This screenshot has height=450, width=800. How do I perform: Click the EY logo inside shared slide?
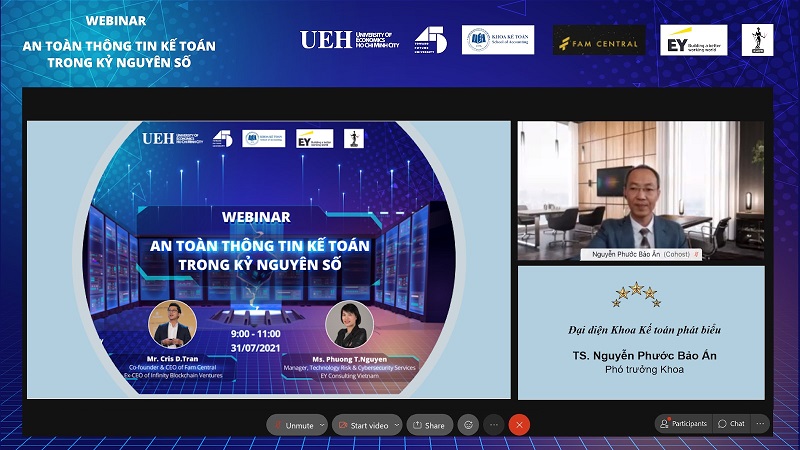(314, 138)
